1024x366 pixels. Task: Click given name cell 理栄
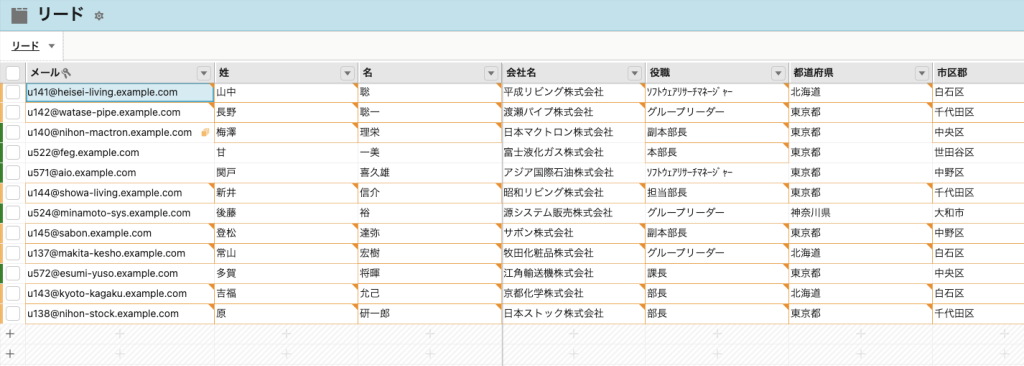pos(430,133)
